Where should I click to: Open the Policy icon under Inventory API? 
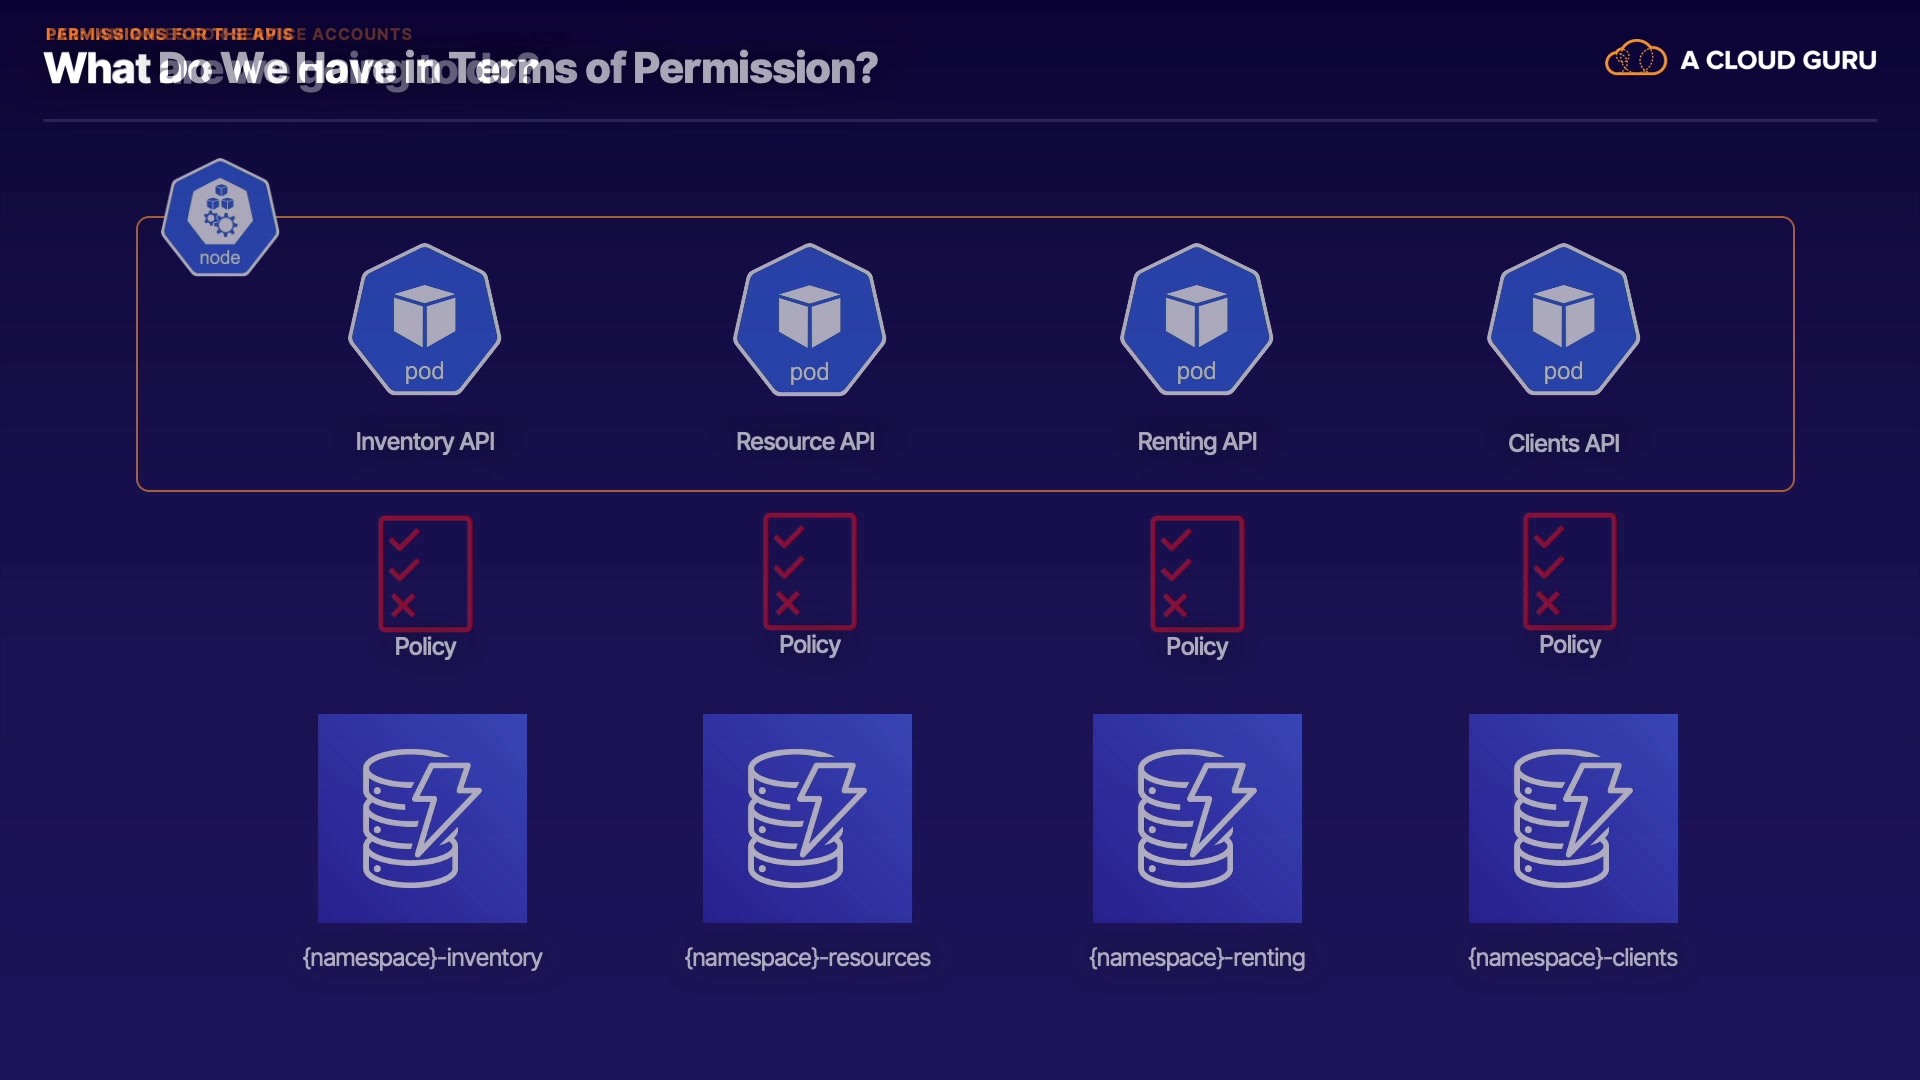click(x=425, y=573)
